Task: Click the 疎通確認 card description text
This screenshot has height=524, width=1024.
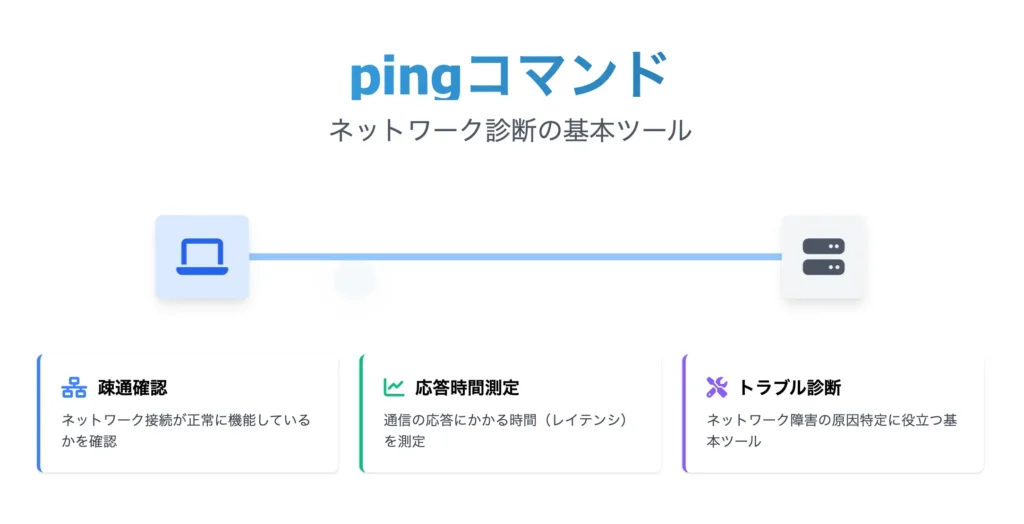Action: (186, 431)
